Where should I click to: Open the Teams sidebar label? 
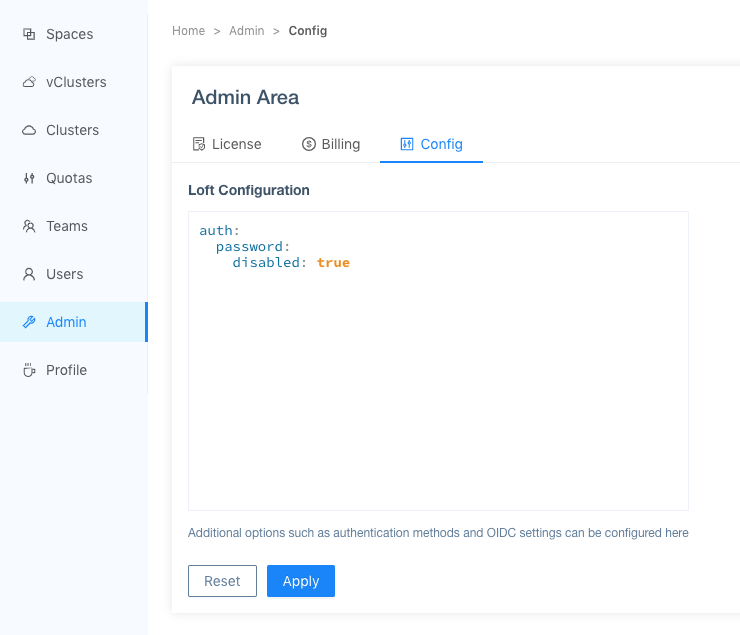67,226
